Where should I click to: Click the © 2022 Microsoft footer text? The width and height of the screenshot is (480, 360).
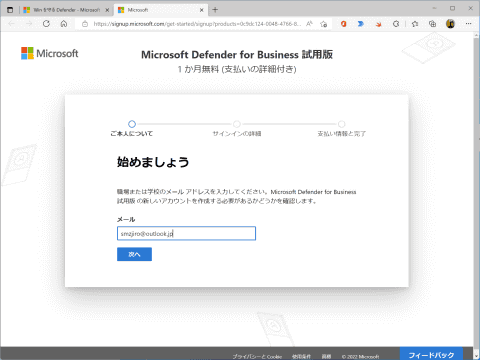pos(360,356)
